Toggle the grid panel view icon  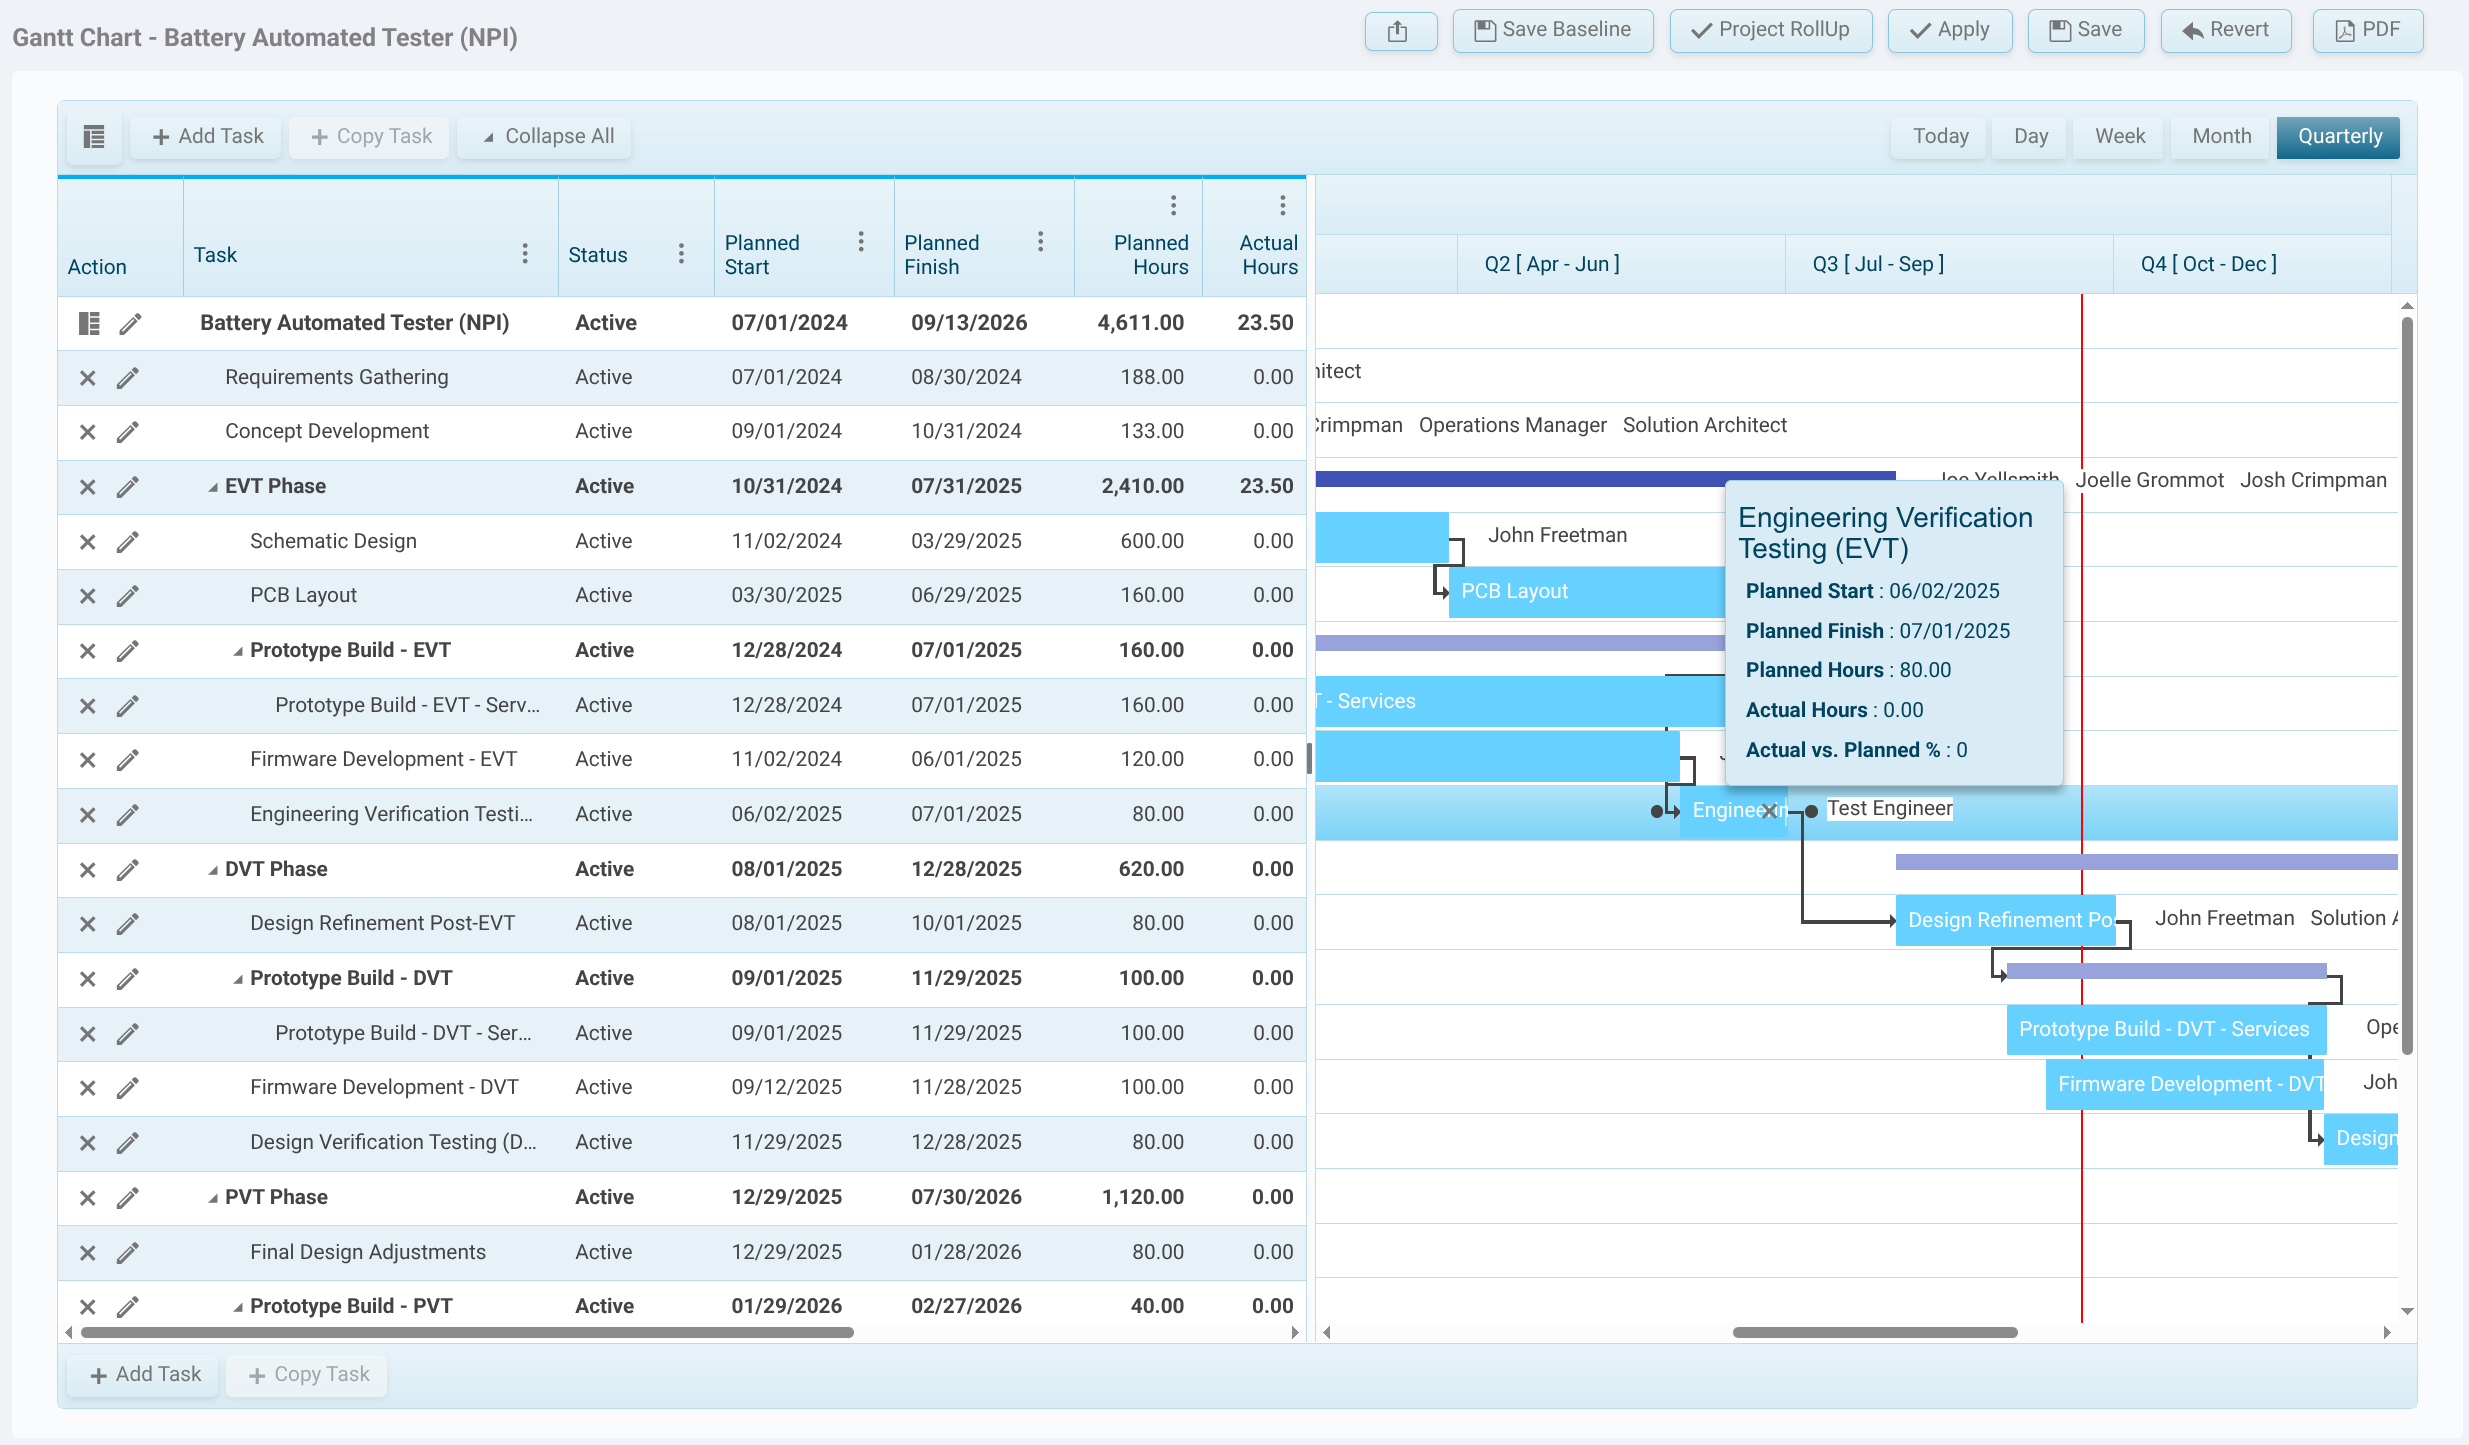(94, 137)
